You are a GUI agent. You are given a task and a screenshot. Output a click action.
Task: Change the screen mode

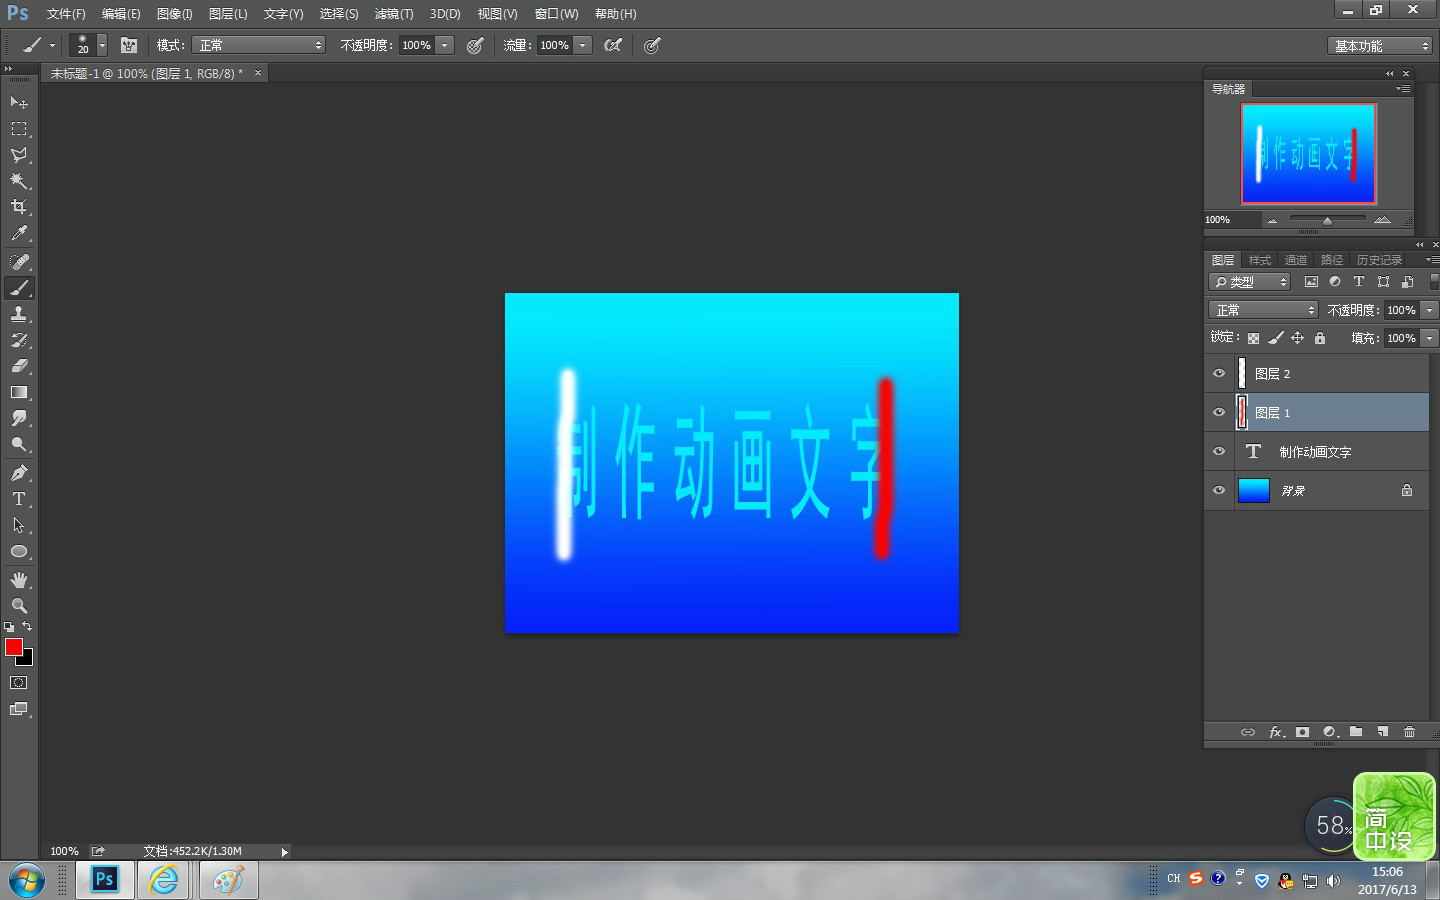[x=19, y=709]
